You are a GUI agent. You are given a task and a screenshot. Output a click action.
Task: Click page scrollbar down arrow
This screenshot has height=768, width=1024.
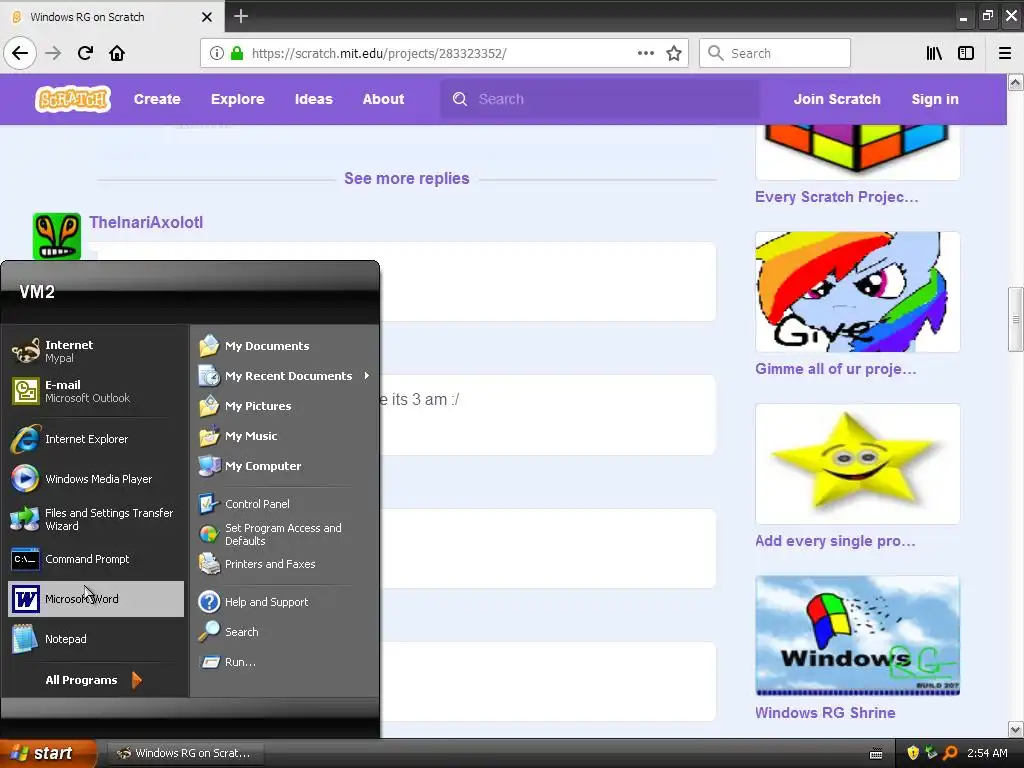[1016, 729]
